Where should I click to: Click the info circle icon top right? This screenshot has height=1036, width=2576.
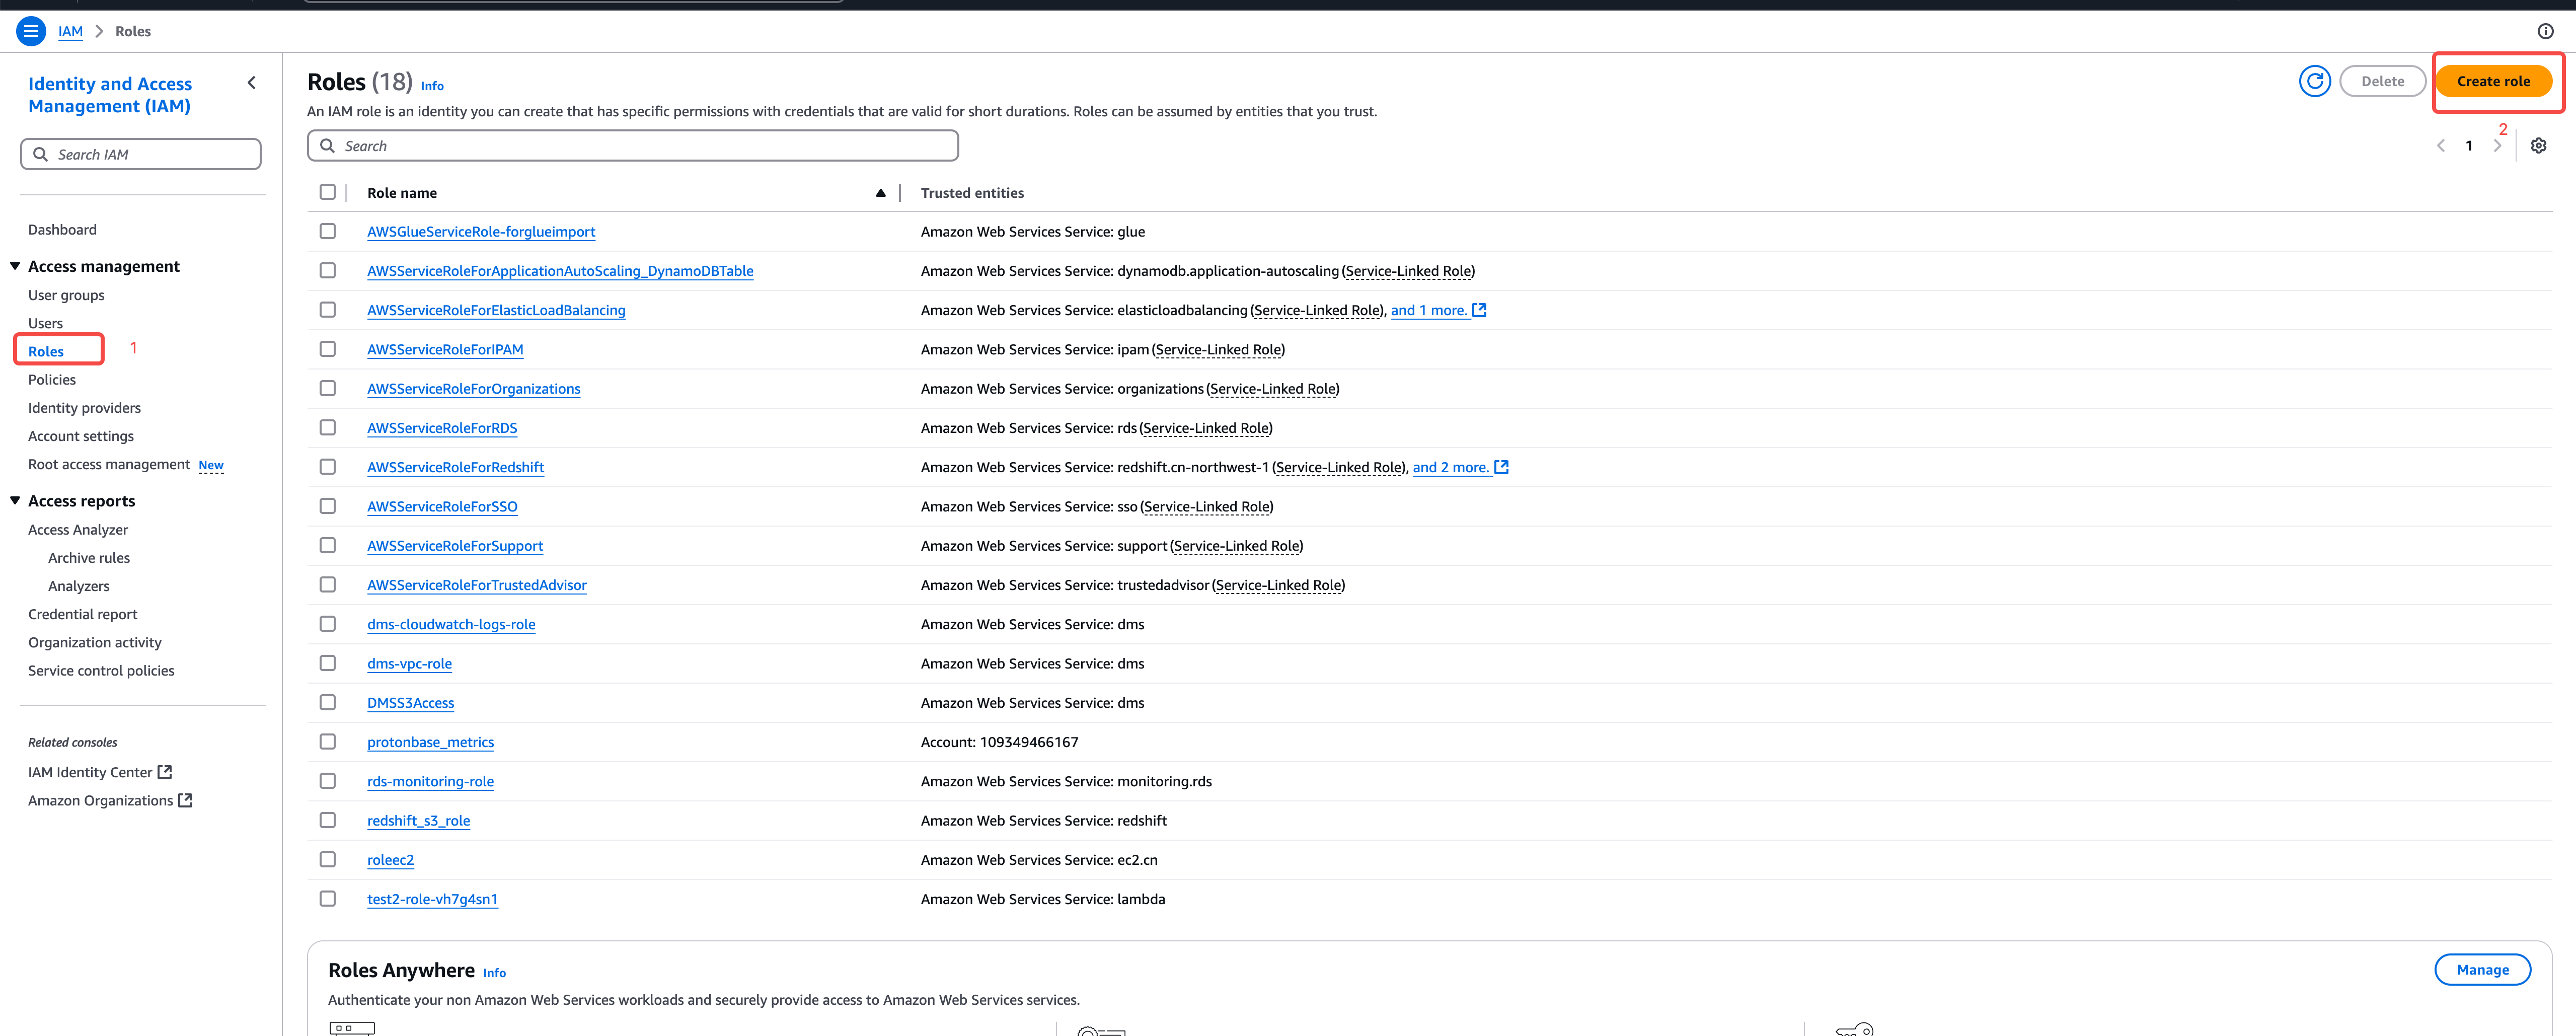[2545, 31]
